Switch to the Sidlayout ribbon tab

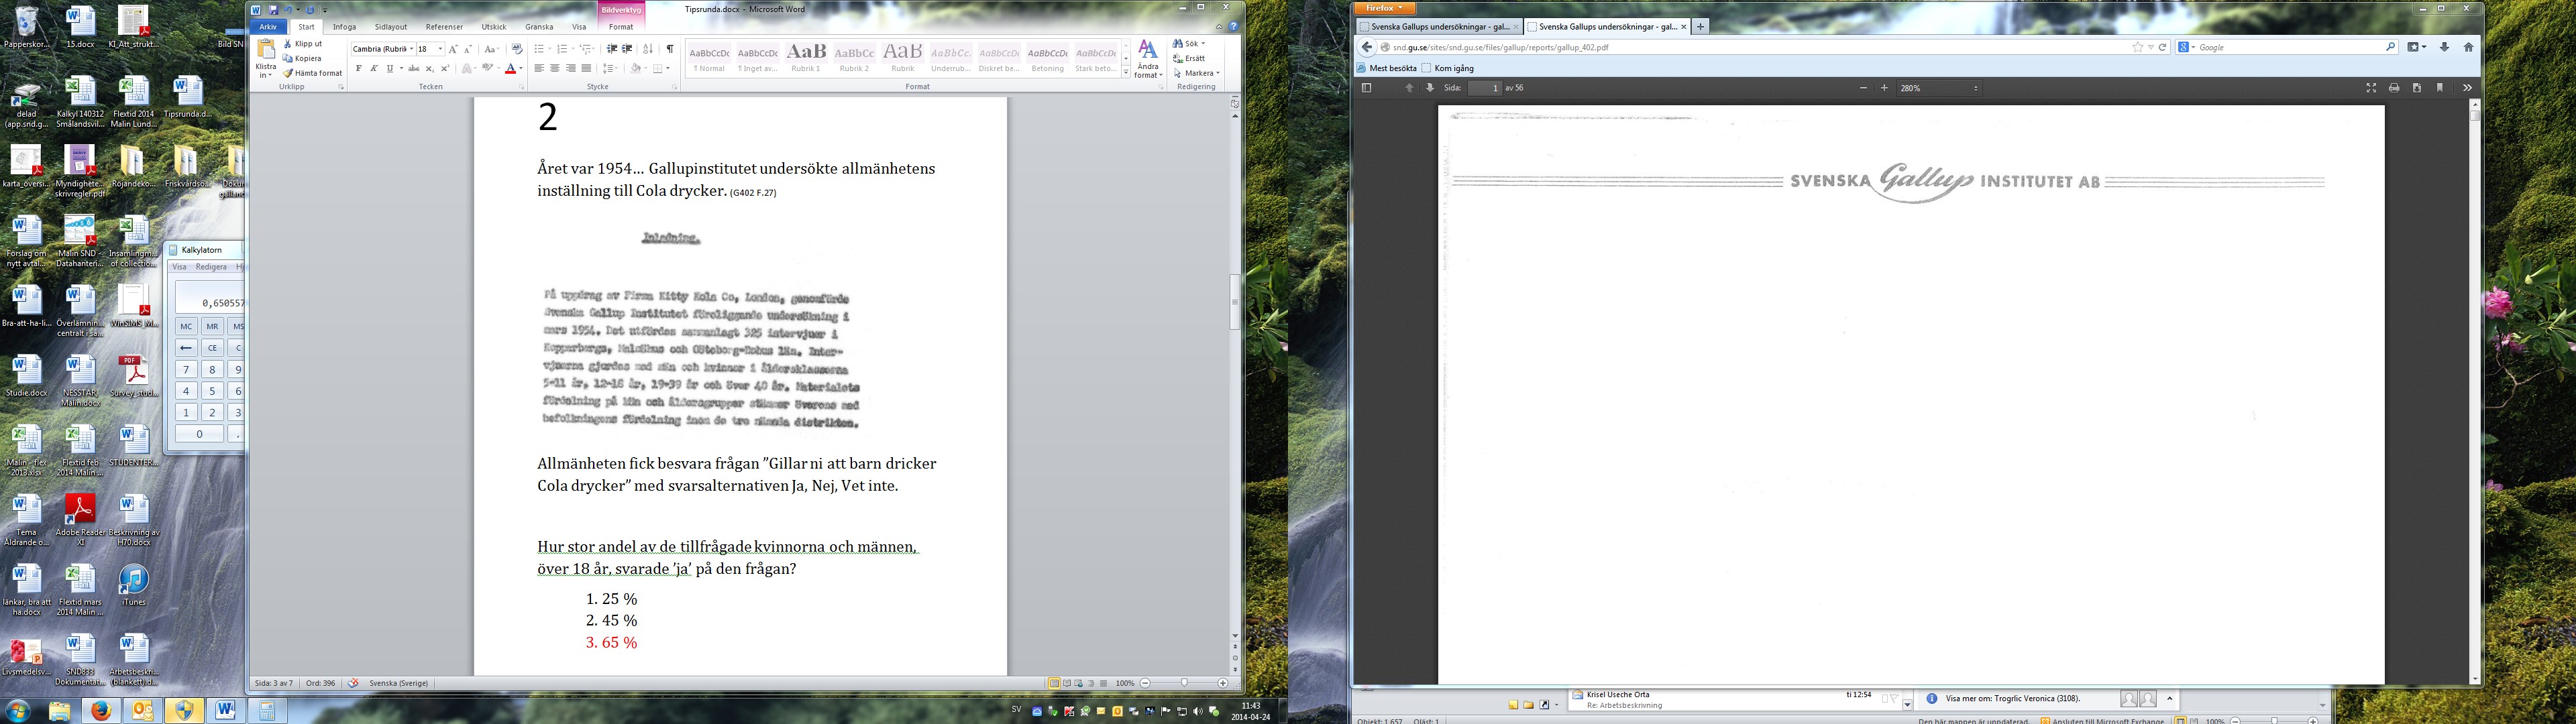coord(391,27)
